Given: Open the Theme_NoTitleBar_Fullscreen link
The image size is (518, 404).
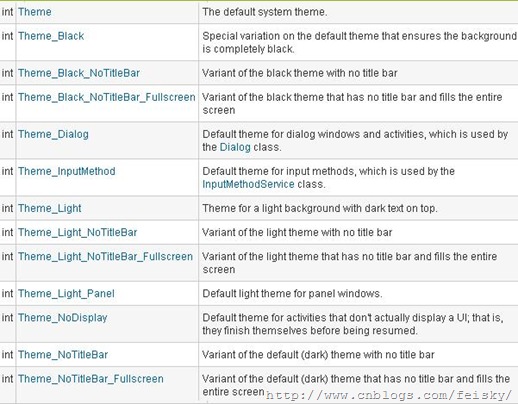Looking at the screenshot, I should [x=91, y=379].
